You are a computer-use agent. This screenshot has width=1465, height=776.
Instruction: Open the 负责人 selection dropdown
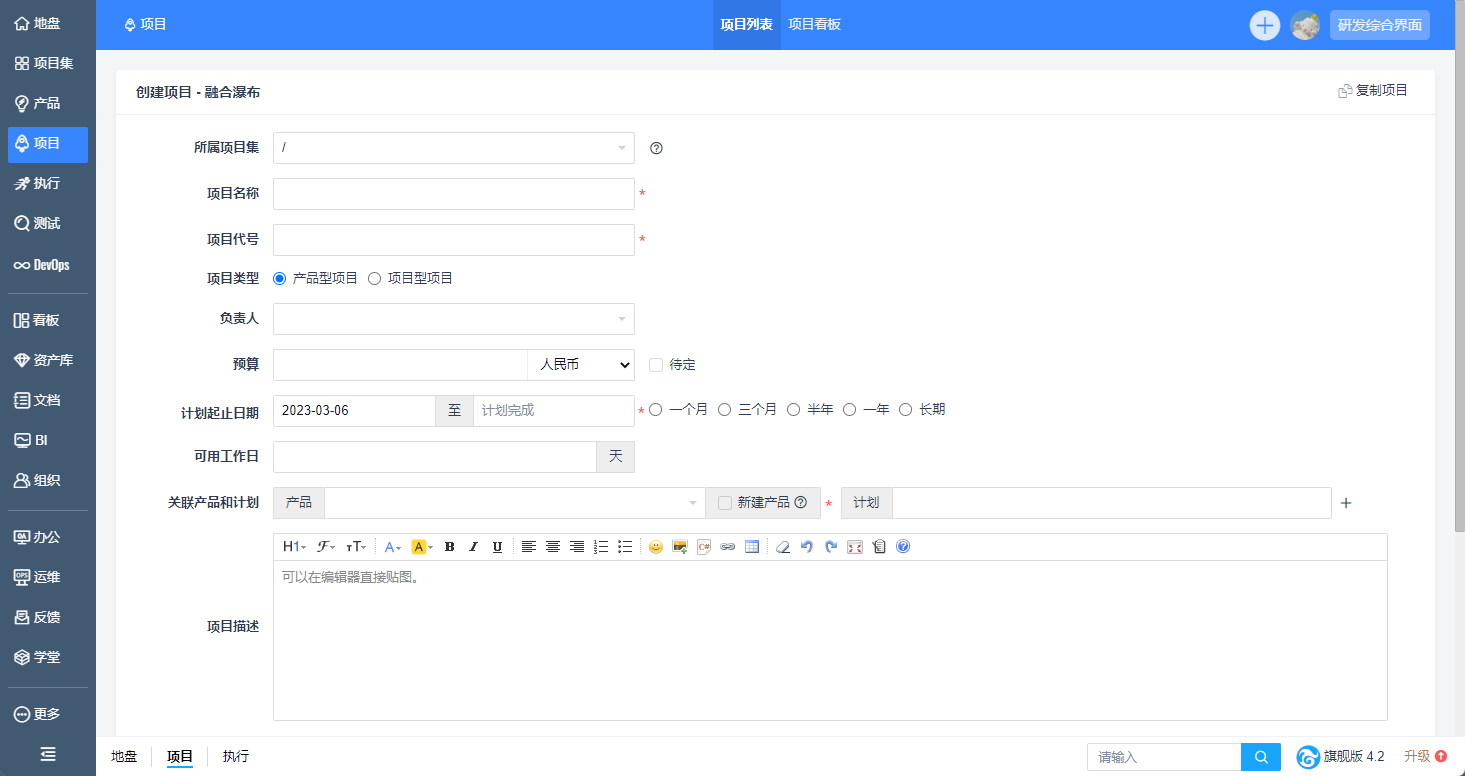tap(453, 319)
